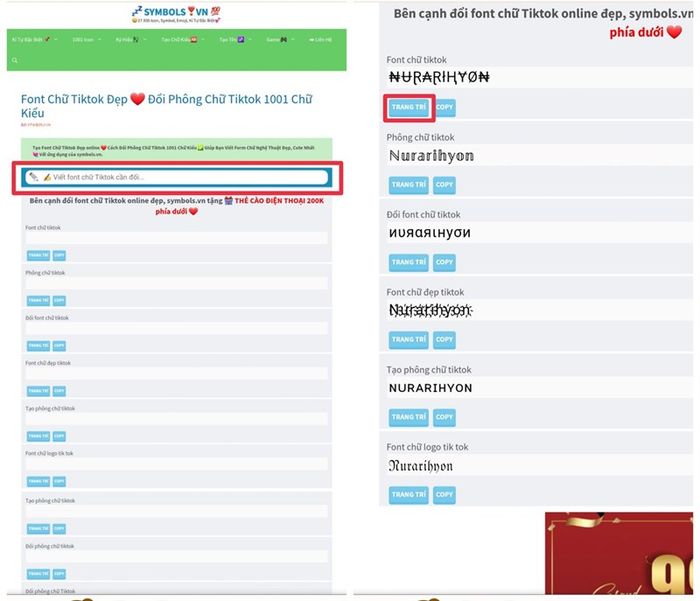700x601 pixels.
Task: Focus the 'Viết font chữ Tiktok cần đổi' input
Action: (177, 177)
